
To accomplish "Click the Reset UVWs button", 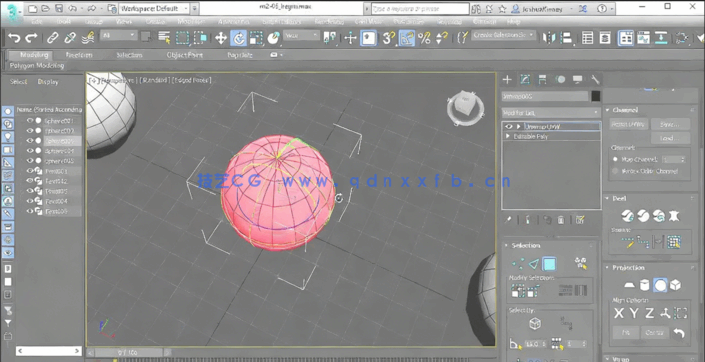I will tap(629, 124).
